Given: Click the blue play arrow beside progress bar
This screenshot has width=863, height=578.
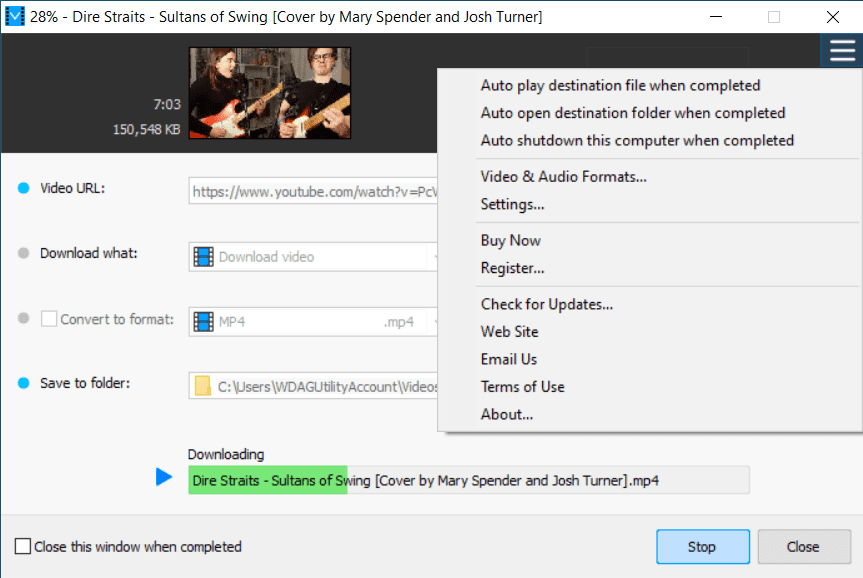Looking at the screenshot, I should [x=163, y=477].
